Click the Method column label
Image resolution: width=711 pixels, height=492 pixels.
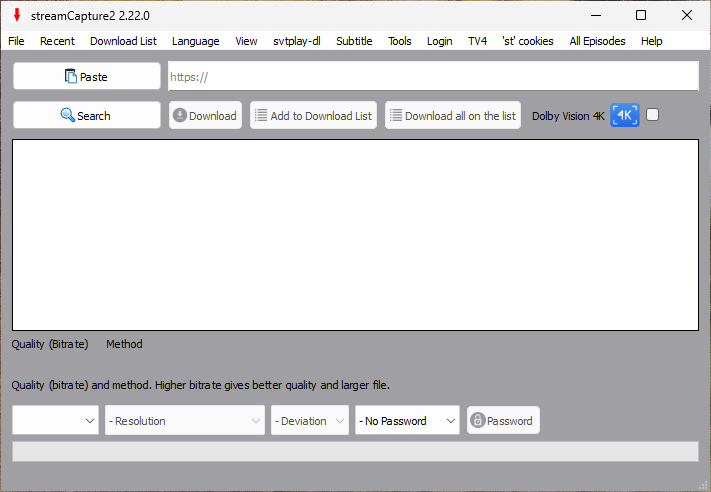tap(124, 344)
